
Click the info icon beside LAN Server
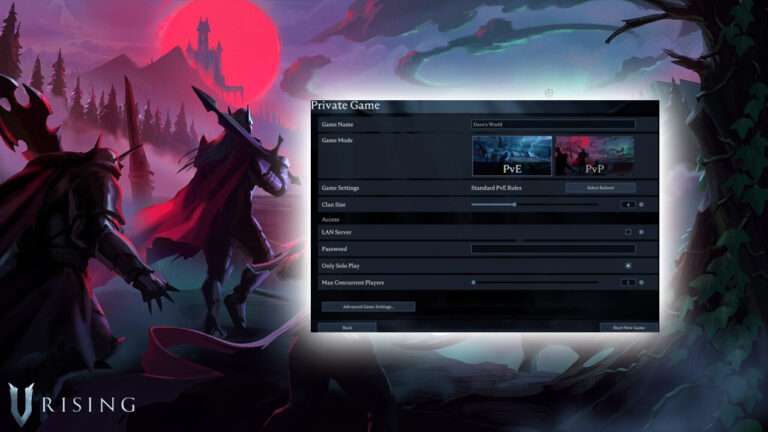(x=641, y=232)
